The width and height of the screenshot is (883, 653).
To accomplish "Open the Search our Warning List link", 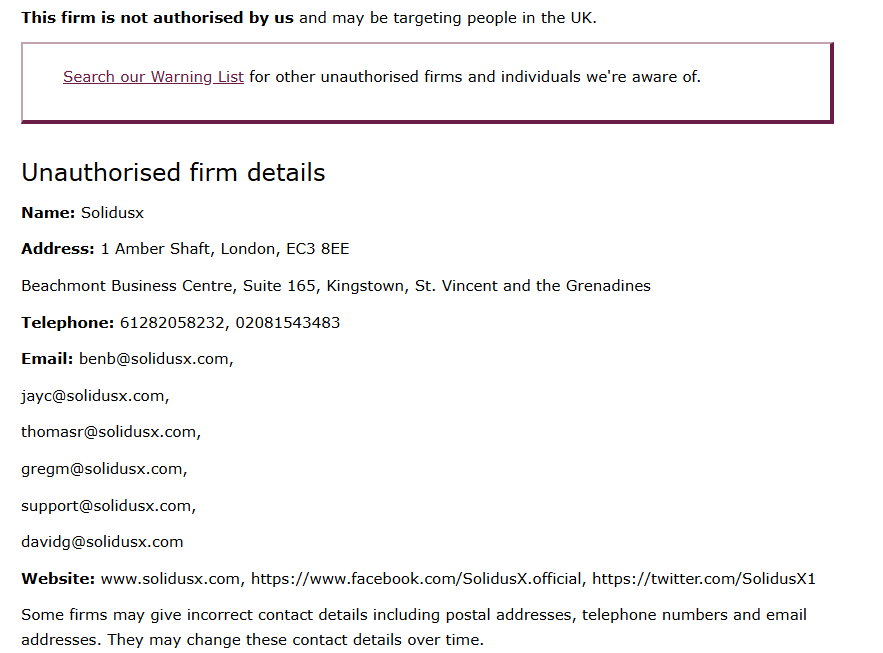I will point(153,77).
